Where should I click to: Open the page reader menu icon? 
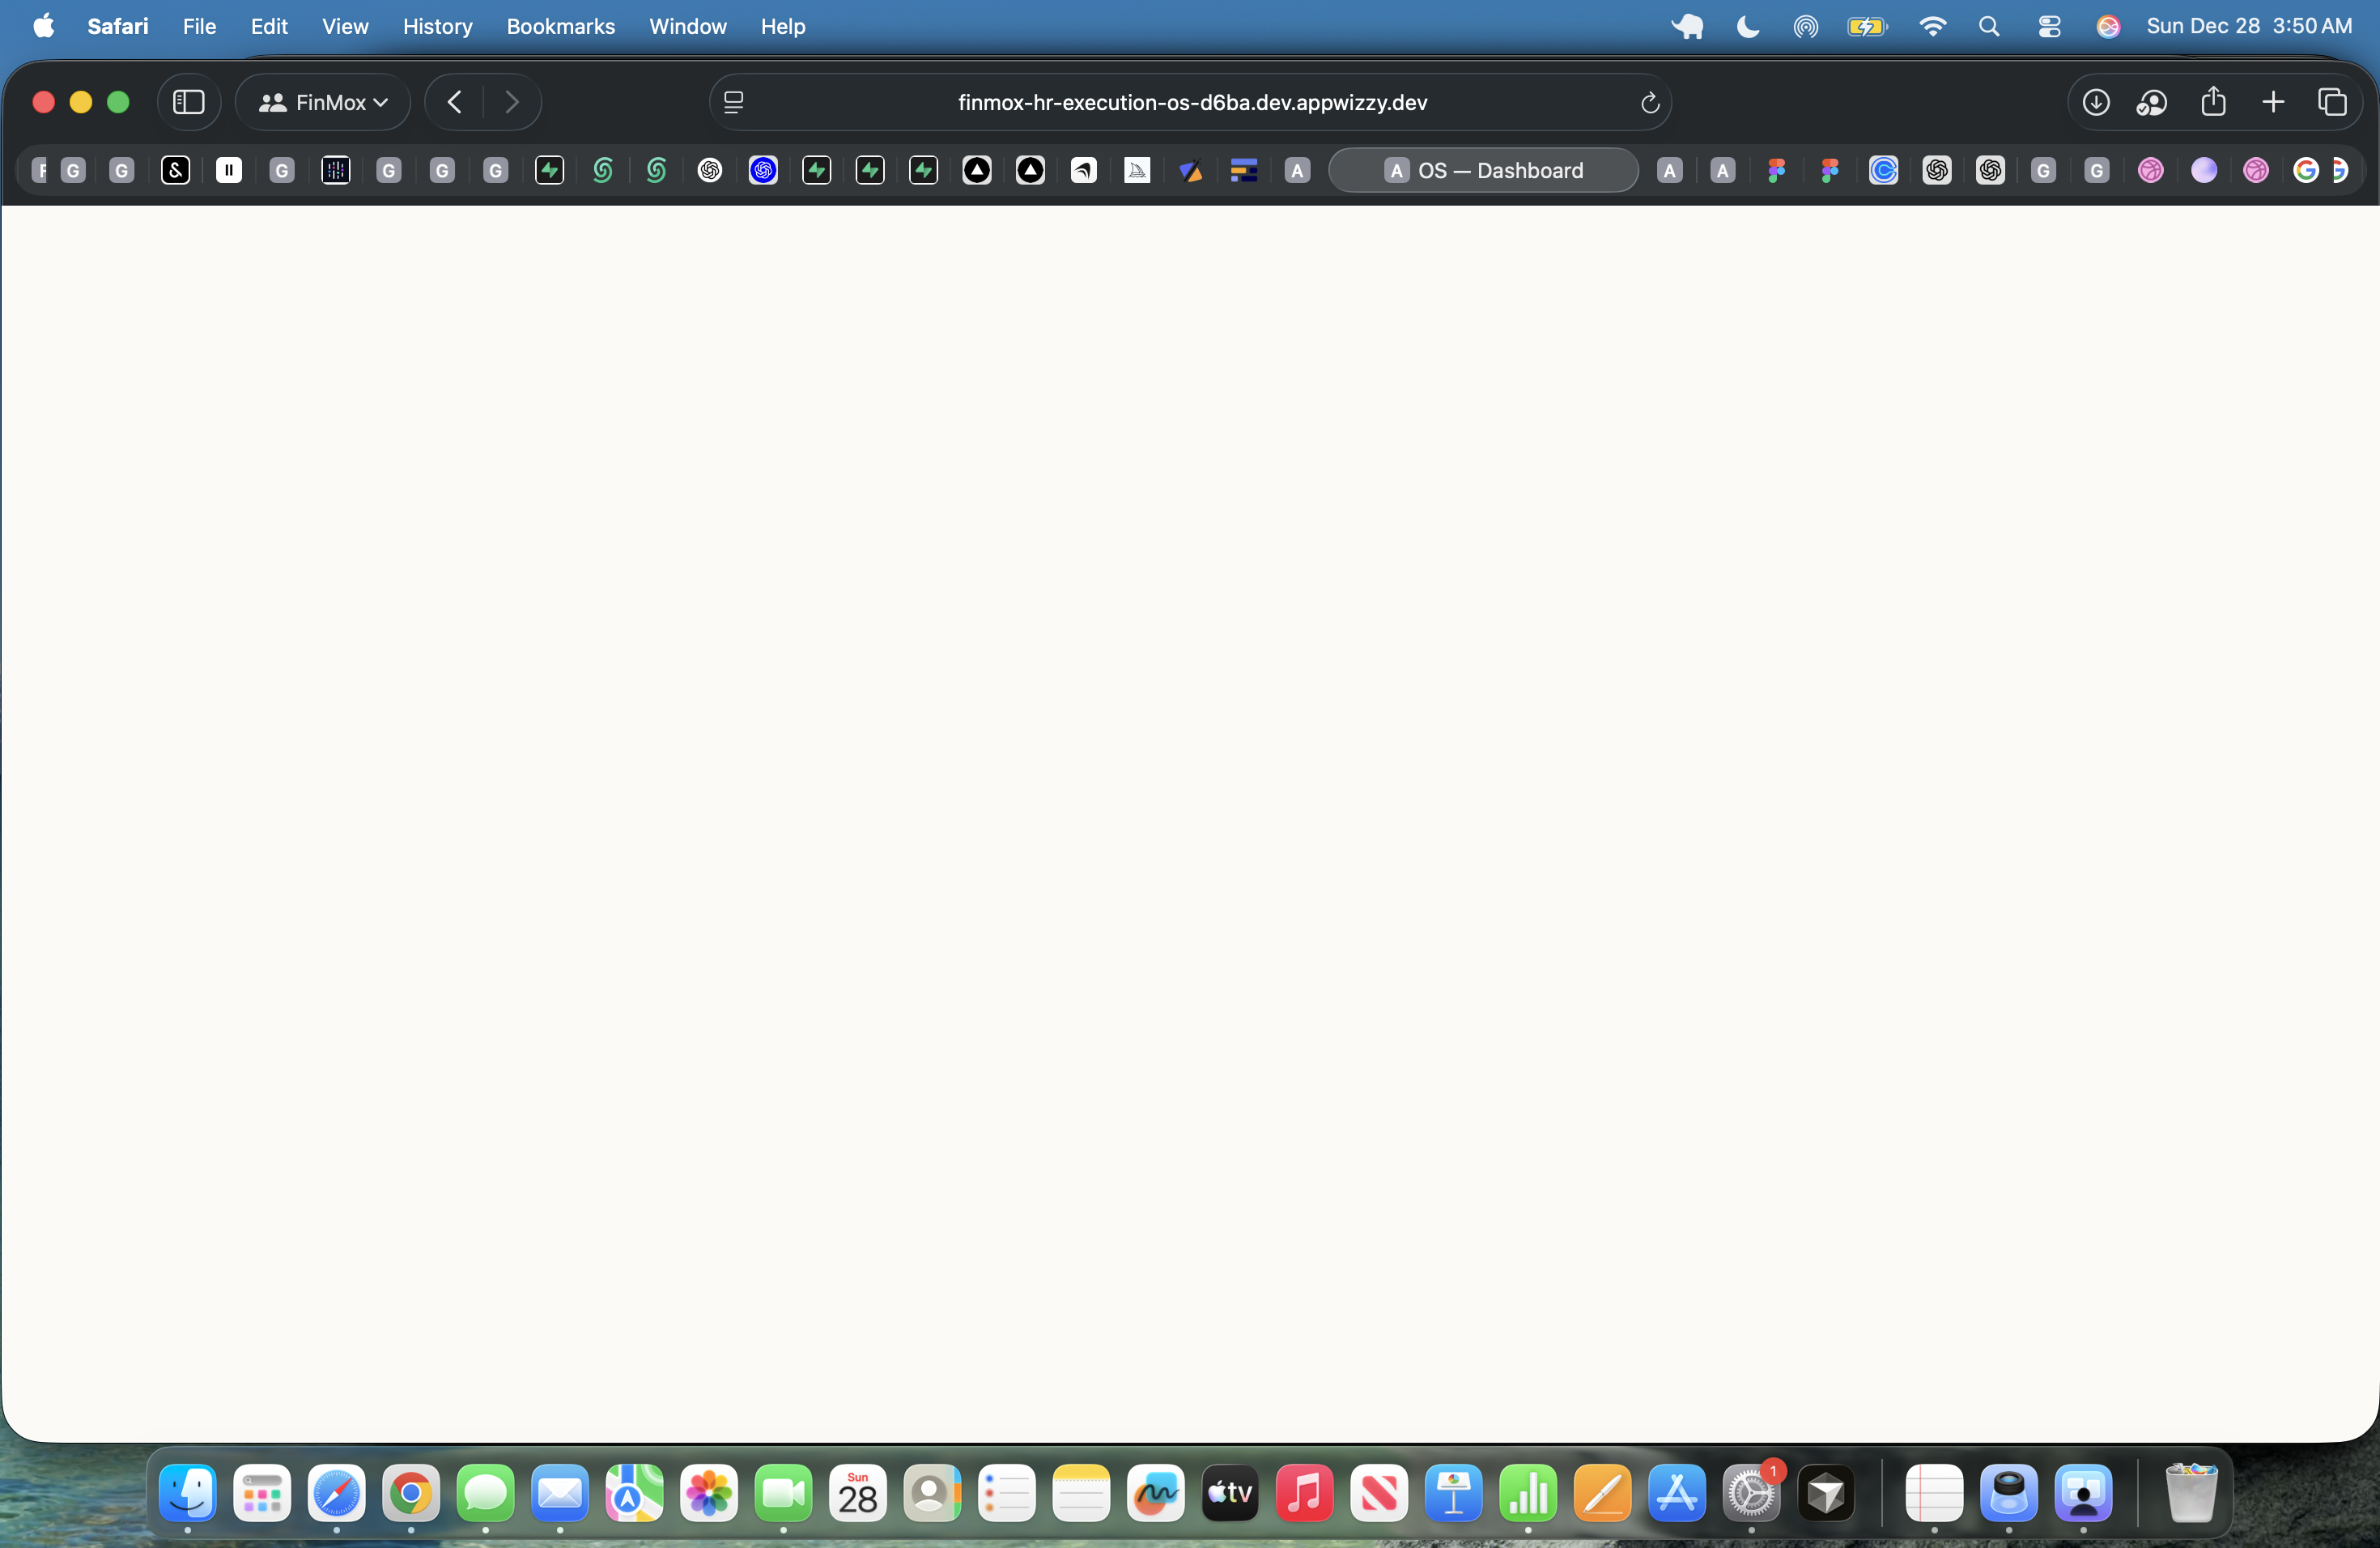(x=733, y=102)
